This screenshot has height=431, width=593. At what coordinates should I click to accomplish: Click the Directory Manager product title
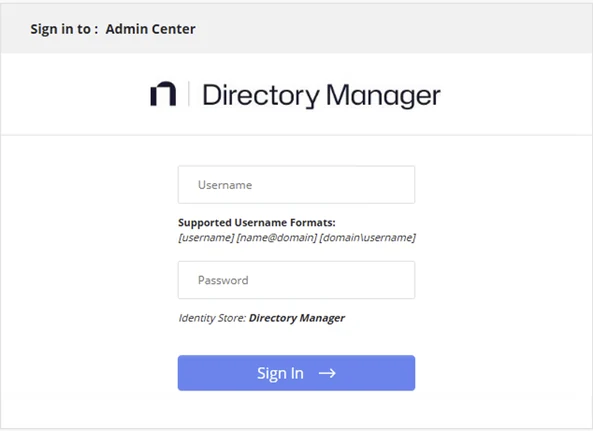(321, 96)
